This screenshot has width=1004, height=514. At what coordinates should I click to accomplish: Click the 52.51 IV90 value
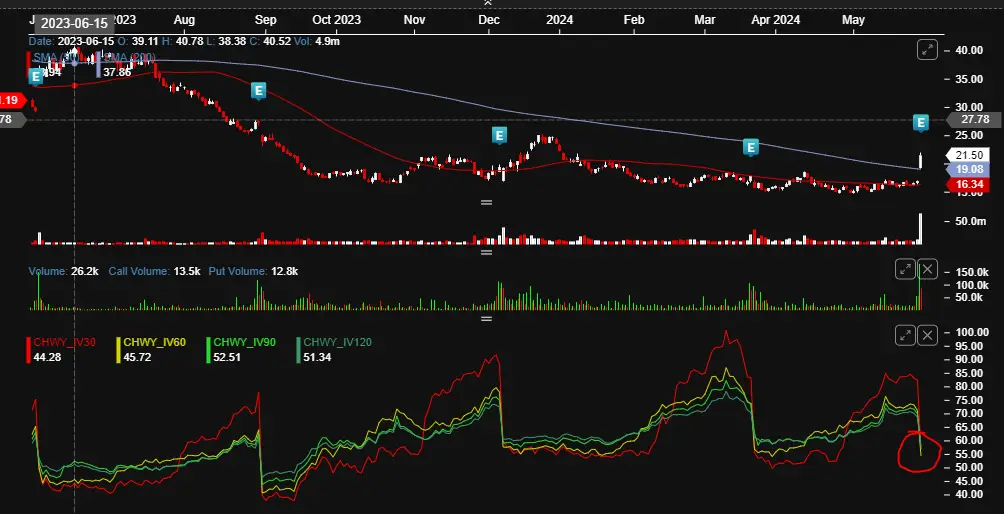click(x=227, y=357)
